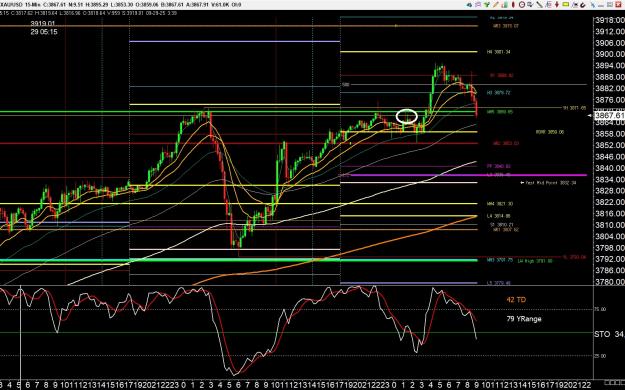This screenshot has height=390, width=625.
Task: Click the Next Mid Point label
Action: point(548,183)
